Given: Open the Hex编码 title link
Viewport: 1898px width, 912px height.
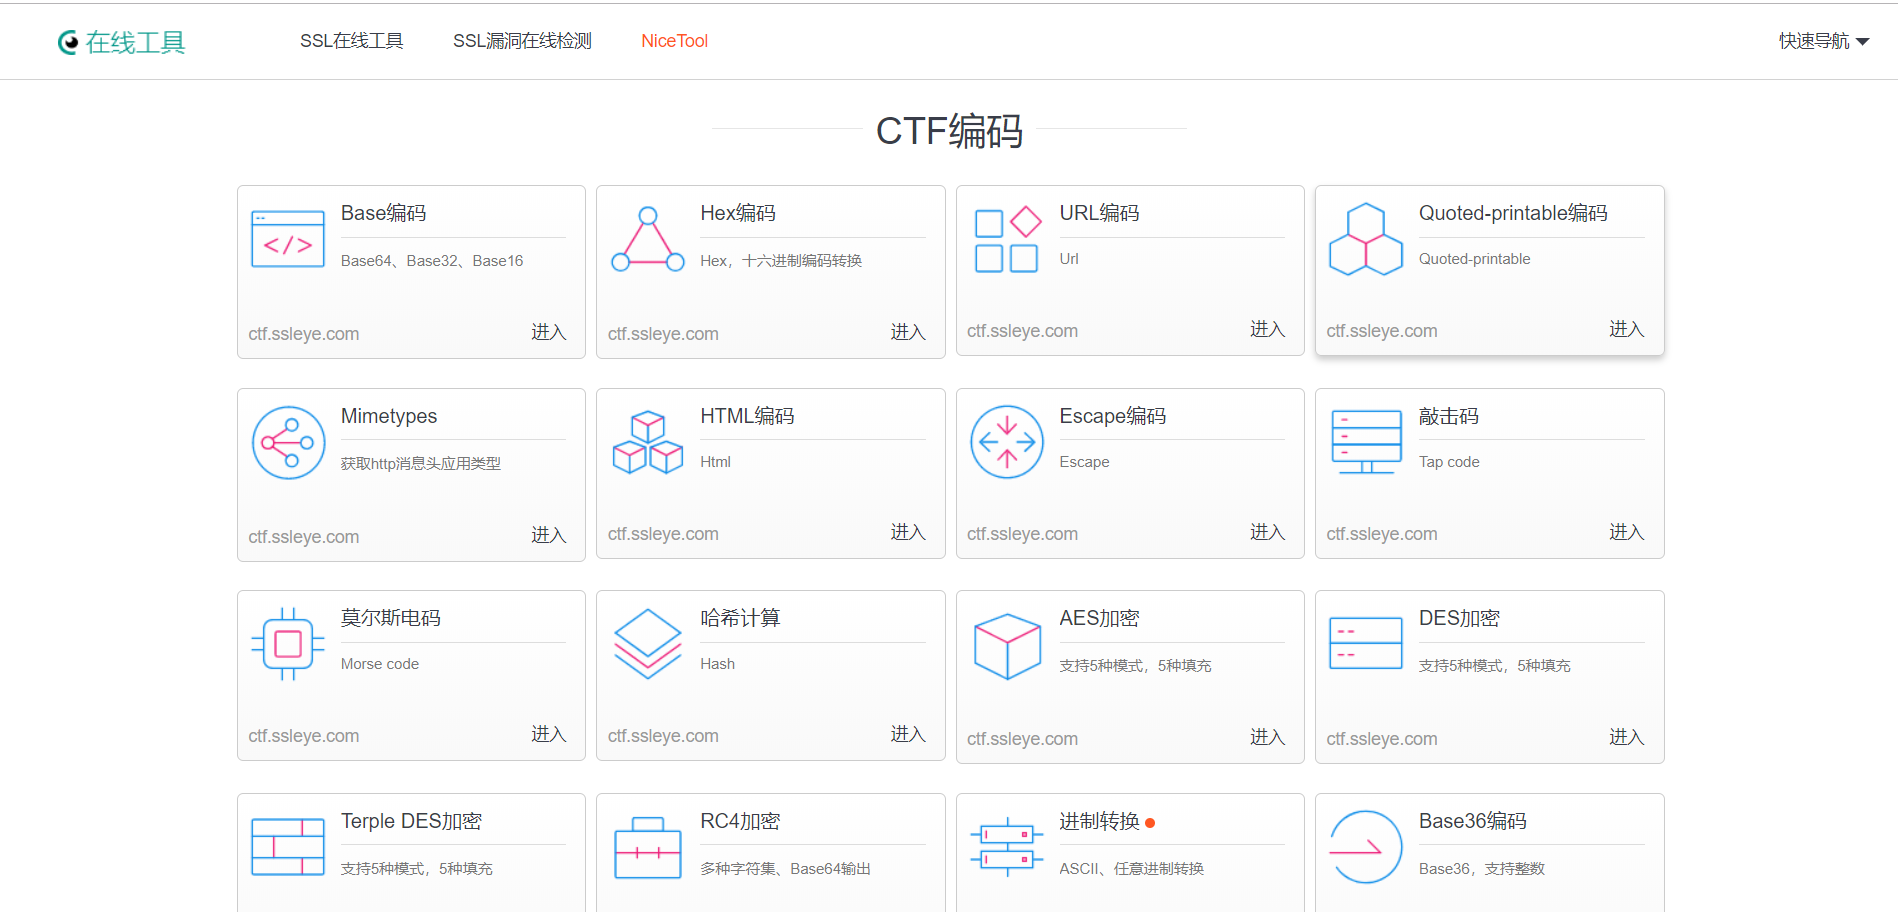Looking at the screenshot, I should pos(738,213).
